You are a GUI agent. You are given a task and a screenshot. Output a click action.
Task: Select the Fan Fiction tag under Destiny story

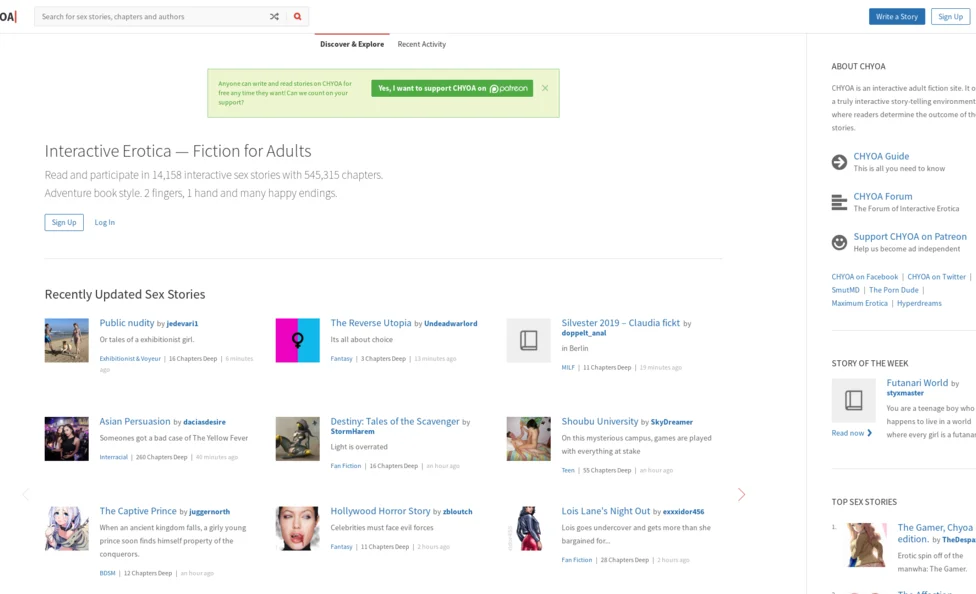click(345, 466)
